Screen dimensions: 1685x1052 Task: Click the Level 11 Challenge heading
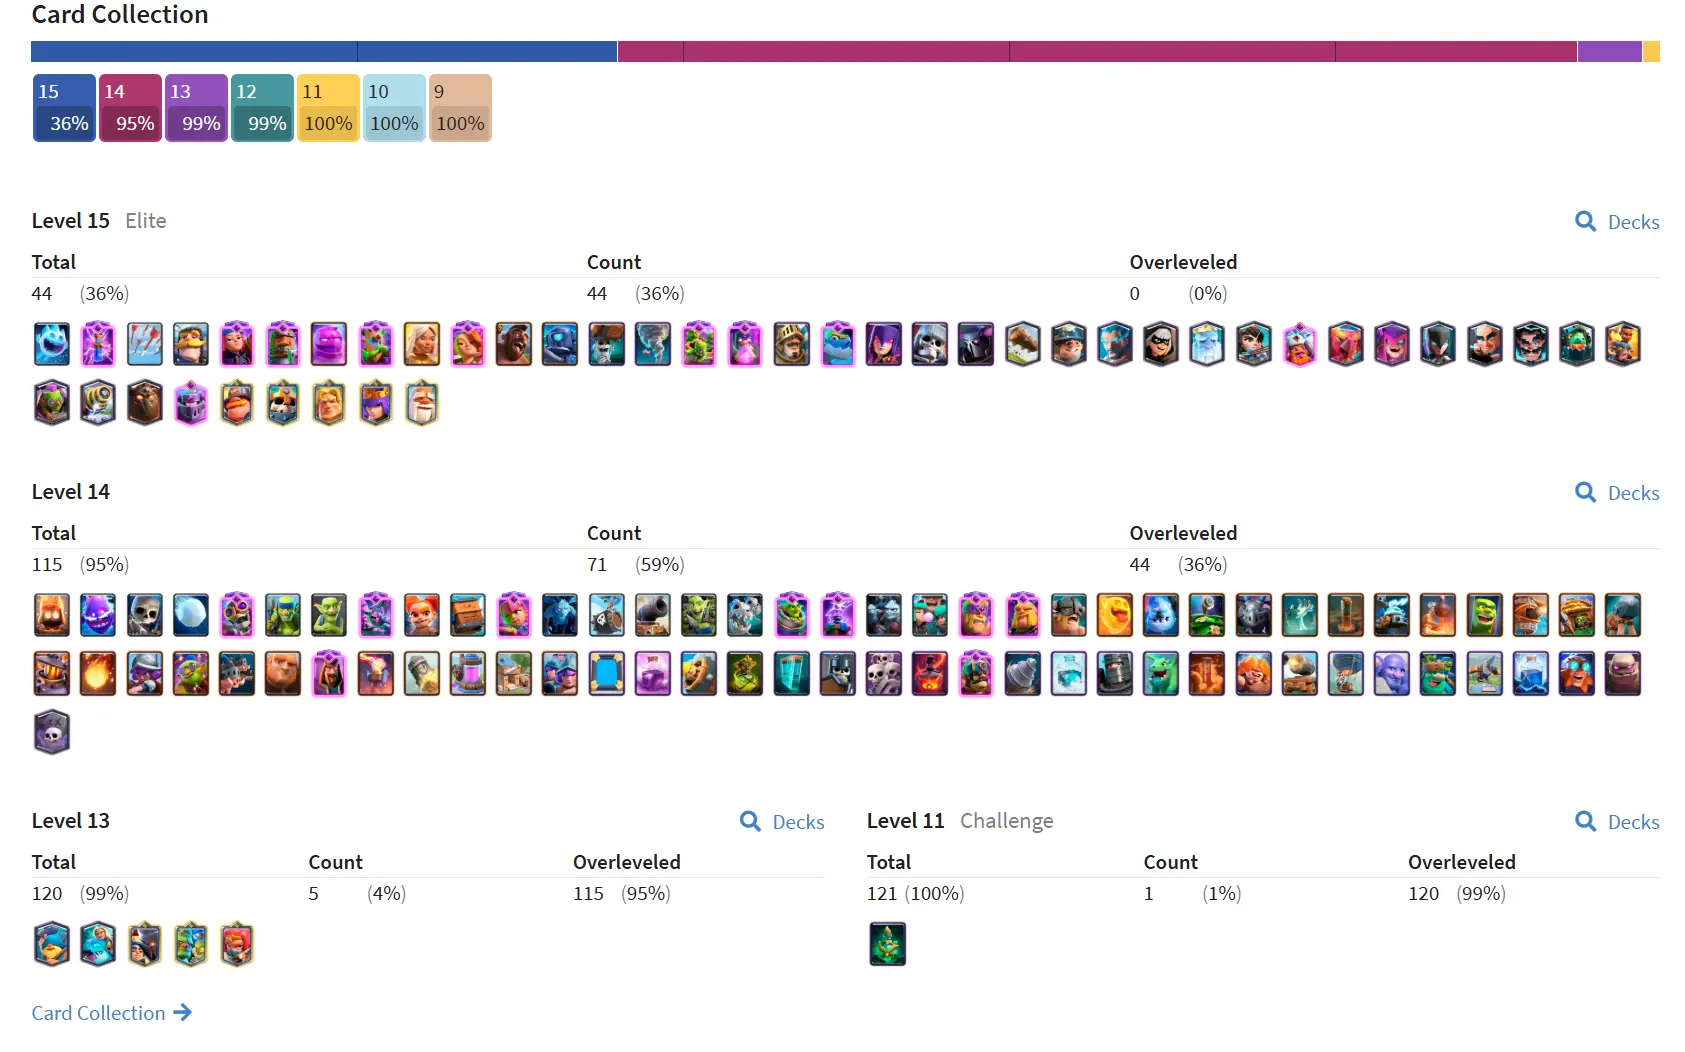[960, 821]
